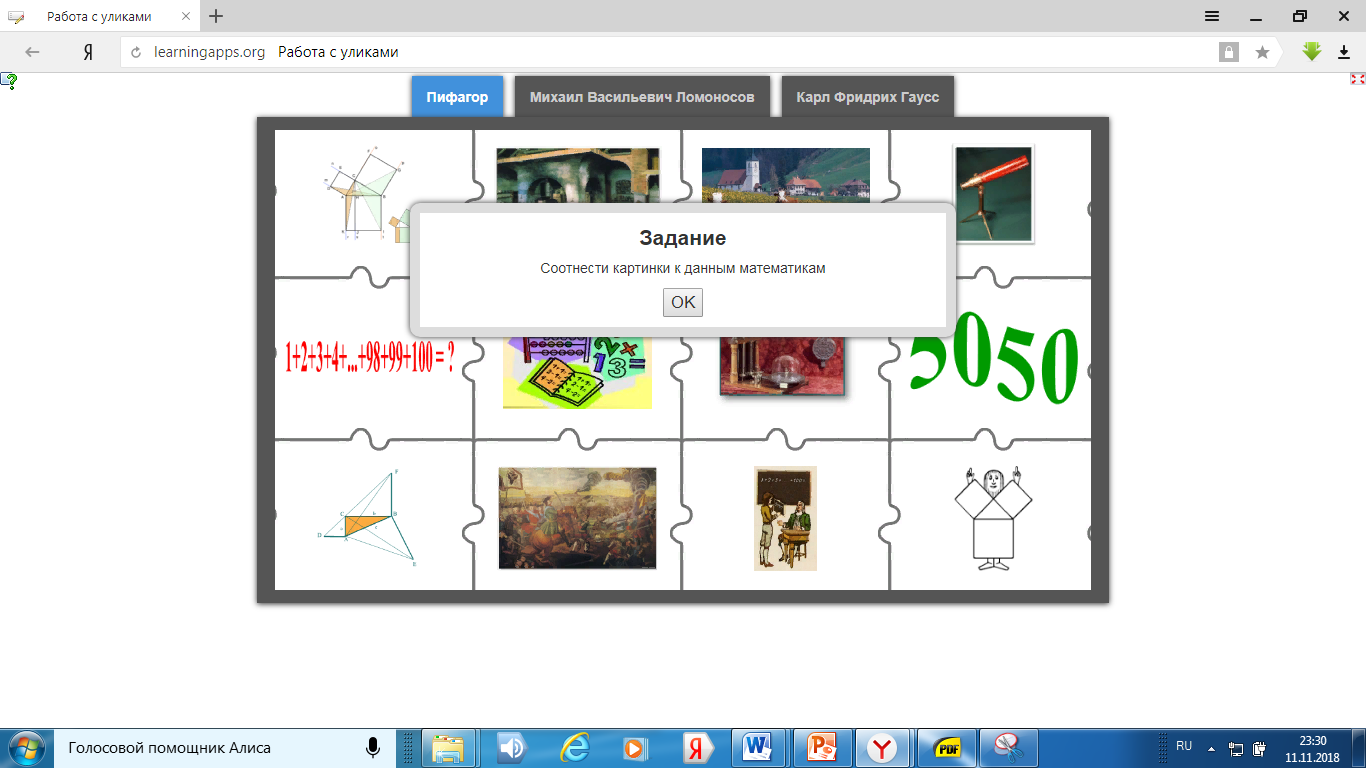The image size is (1366, 768).
Task: Click the browser back arrow
Action: click(32, 52)
